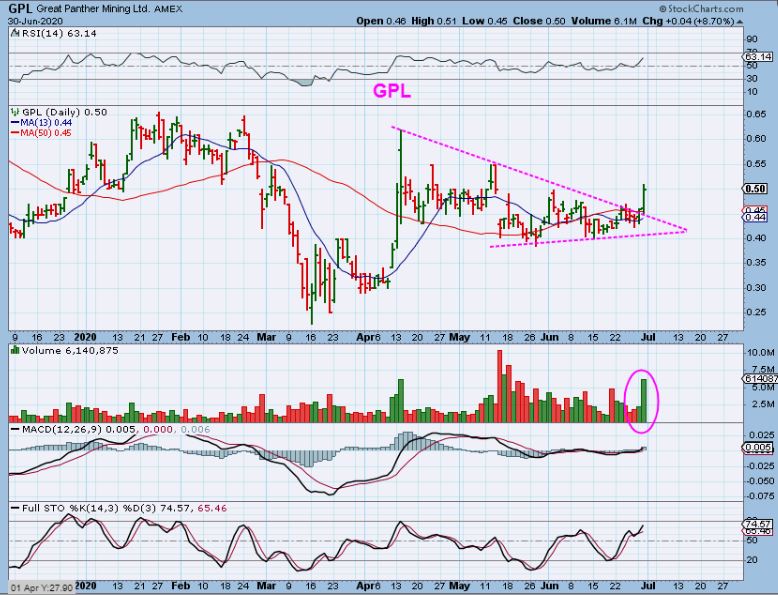This screenshot has width=778, height=595.
Task: Click the 20 level on the stochastic axis
Action: tap(752, 560)
